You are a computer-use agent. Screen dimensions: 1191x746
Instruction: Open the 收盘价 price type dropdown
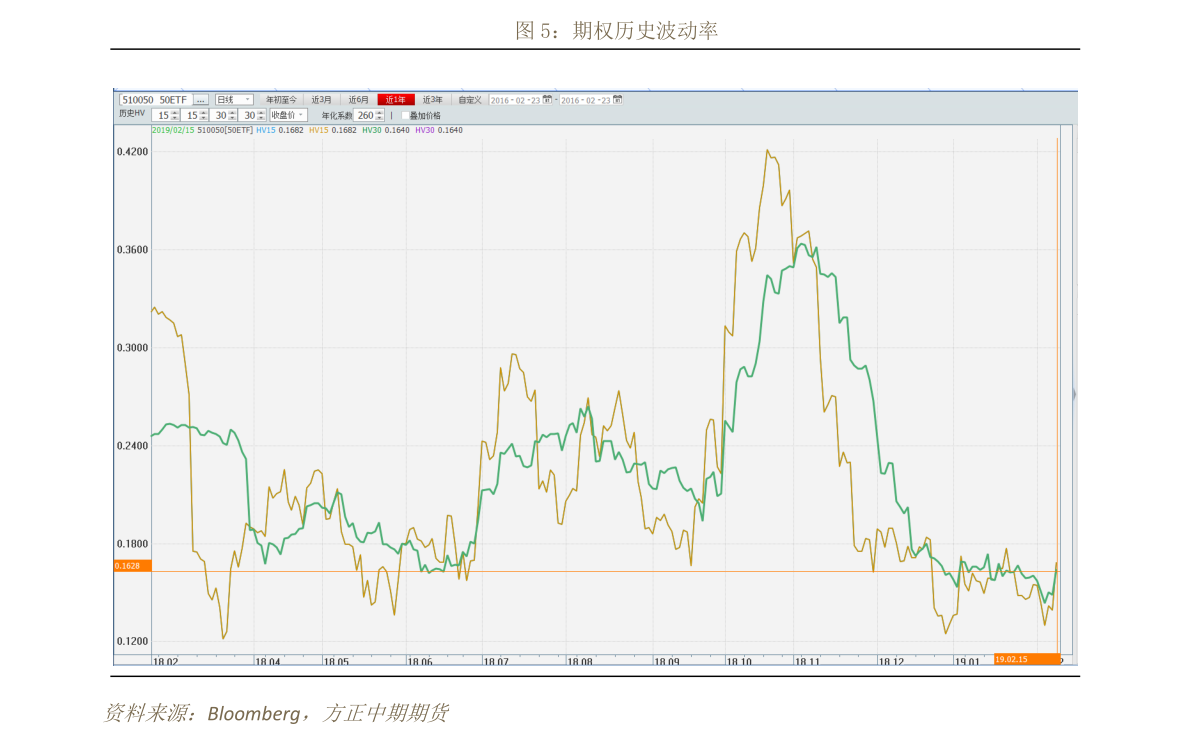tap(301, 115)
